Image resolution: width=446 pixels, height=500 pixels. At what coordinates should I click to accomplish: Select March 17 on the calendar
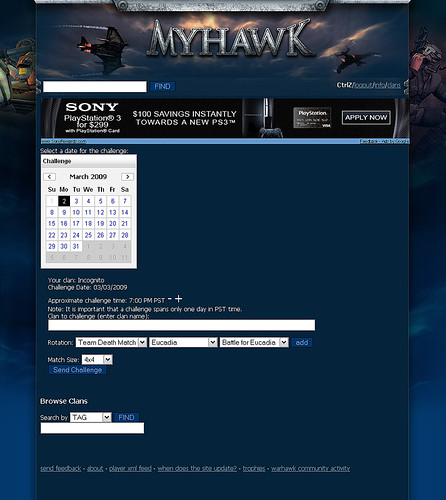click(76, 224)
